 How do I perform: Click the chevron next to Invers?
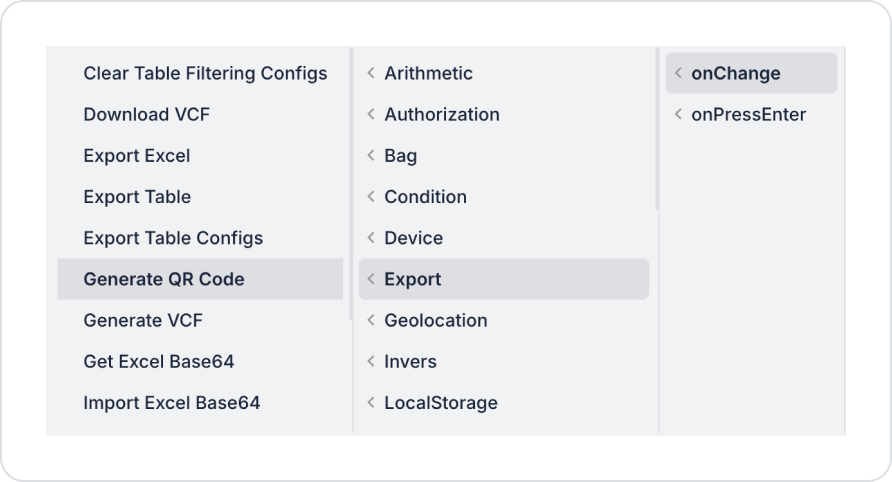(x=371, y=361)
